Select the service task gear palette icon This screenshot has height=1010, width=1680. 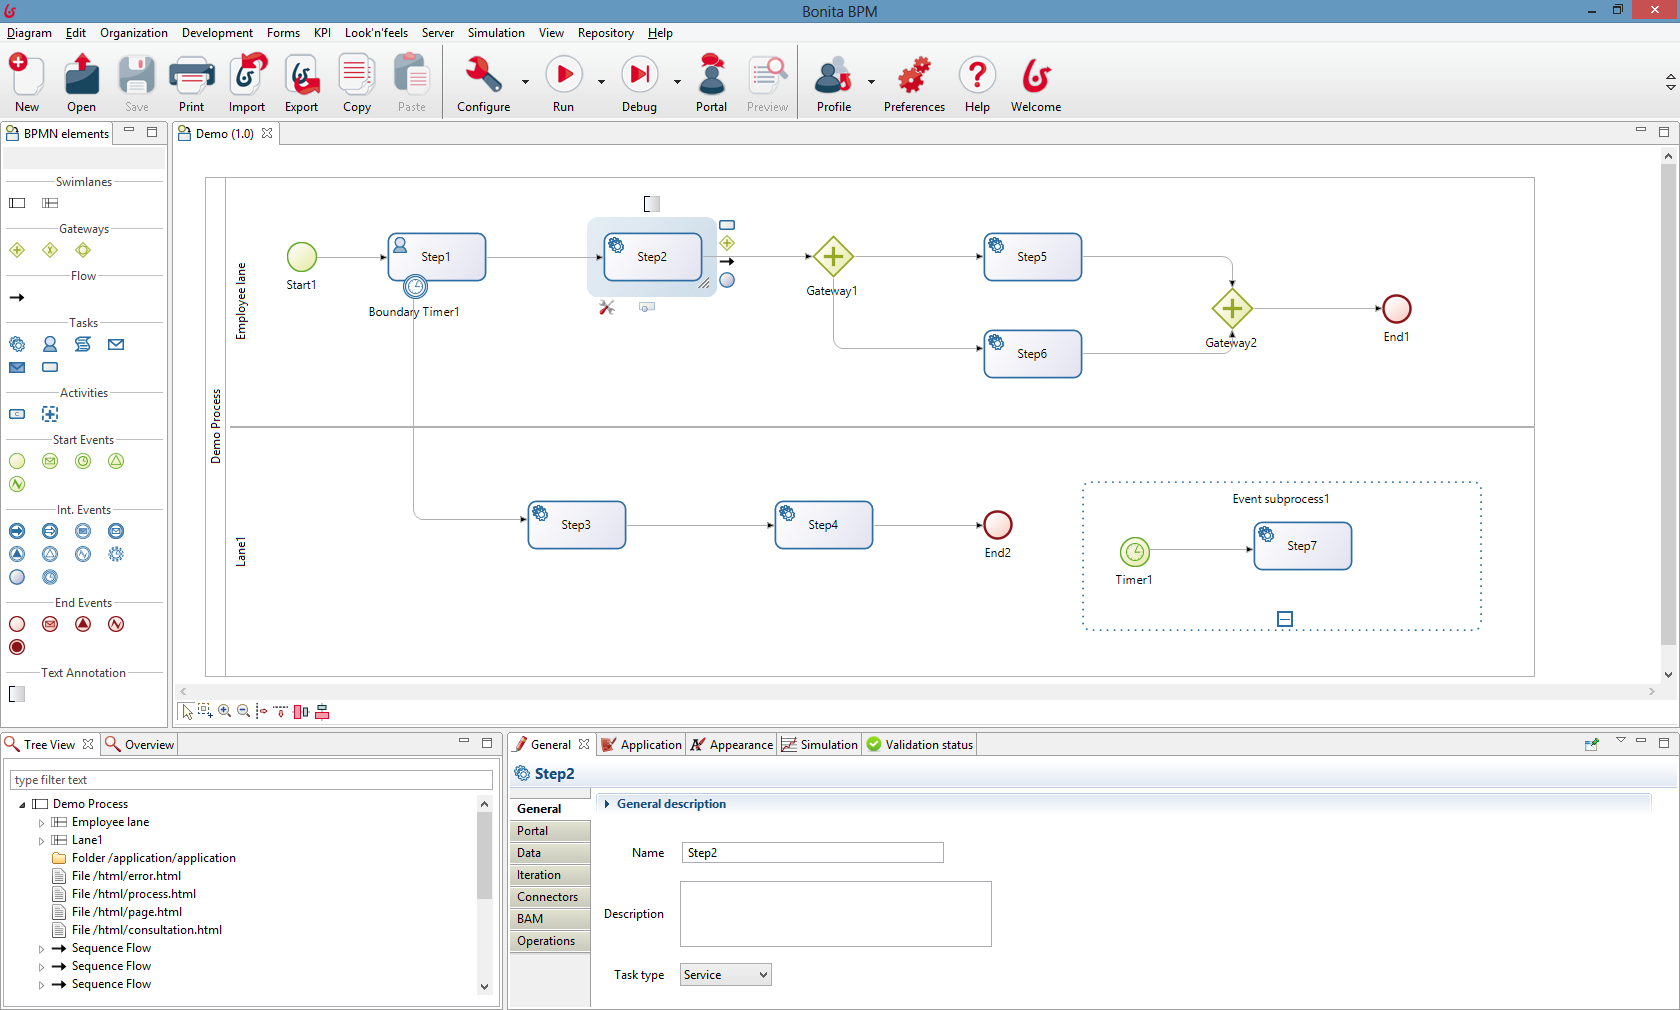[x=17, y=344]
